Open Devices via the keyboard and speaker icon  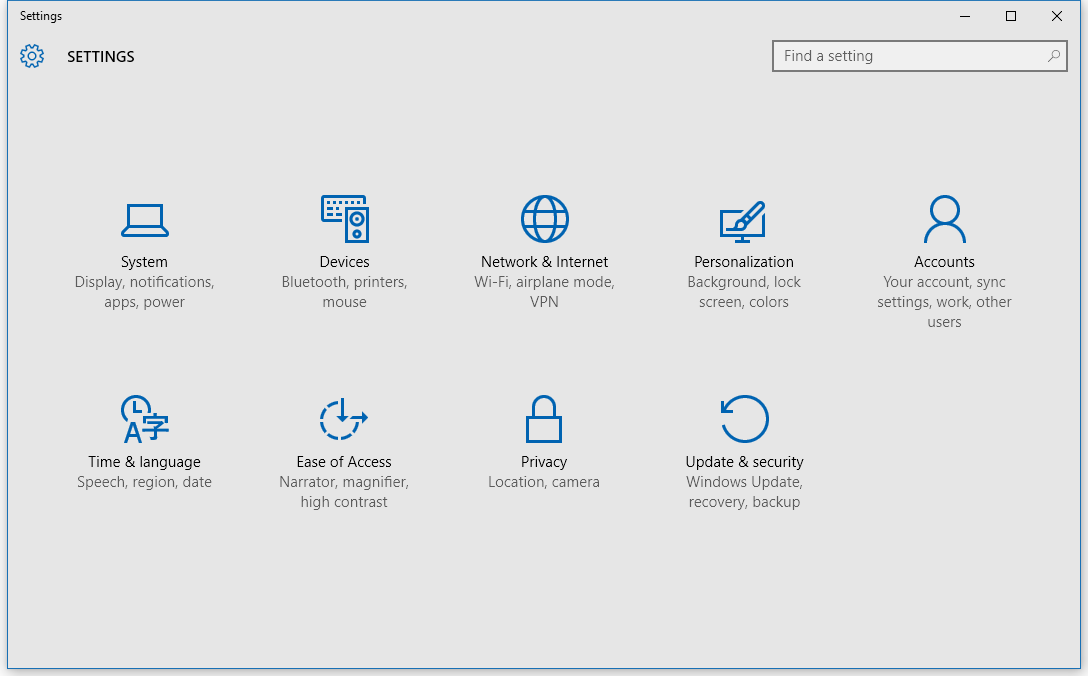coord(344,219)
